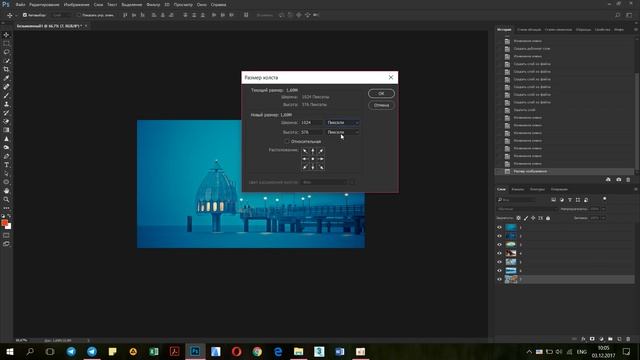Select the Eraser tool
The image size is (640, 360).
point(6,122)
